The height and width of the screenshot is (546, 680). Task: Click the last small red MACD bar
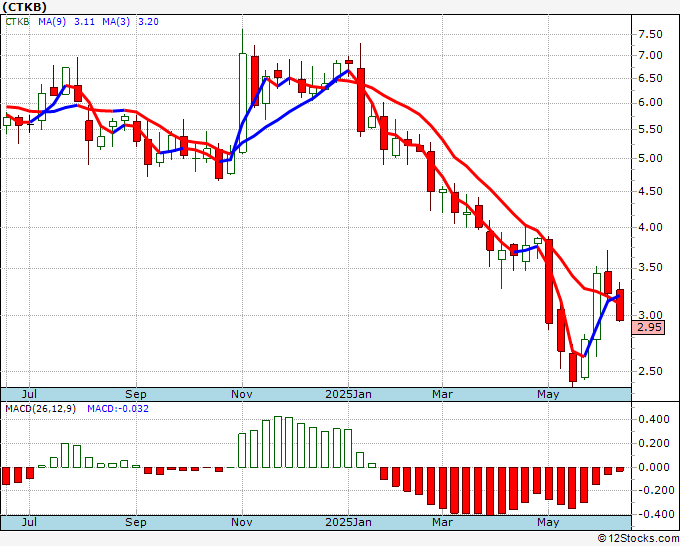620,470
